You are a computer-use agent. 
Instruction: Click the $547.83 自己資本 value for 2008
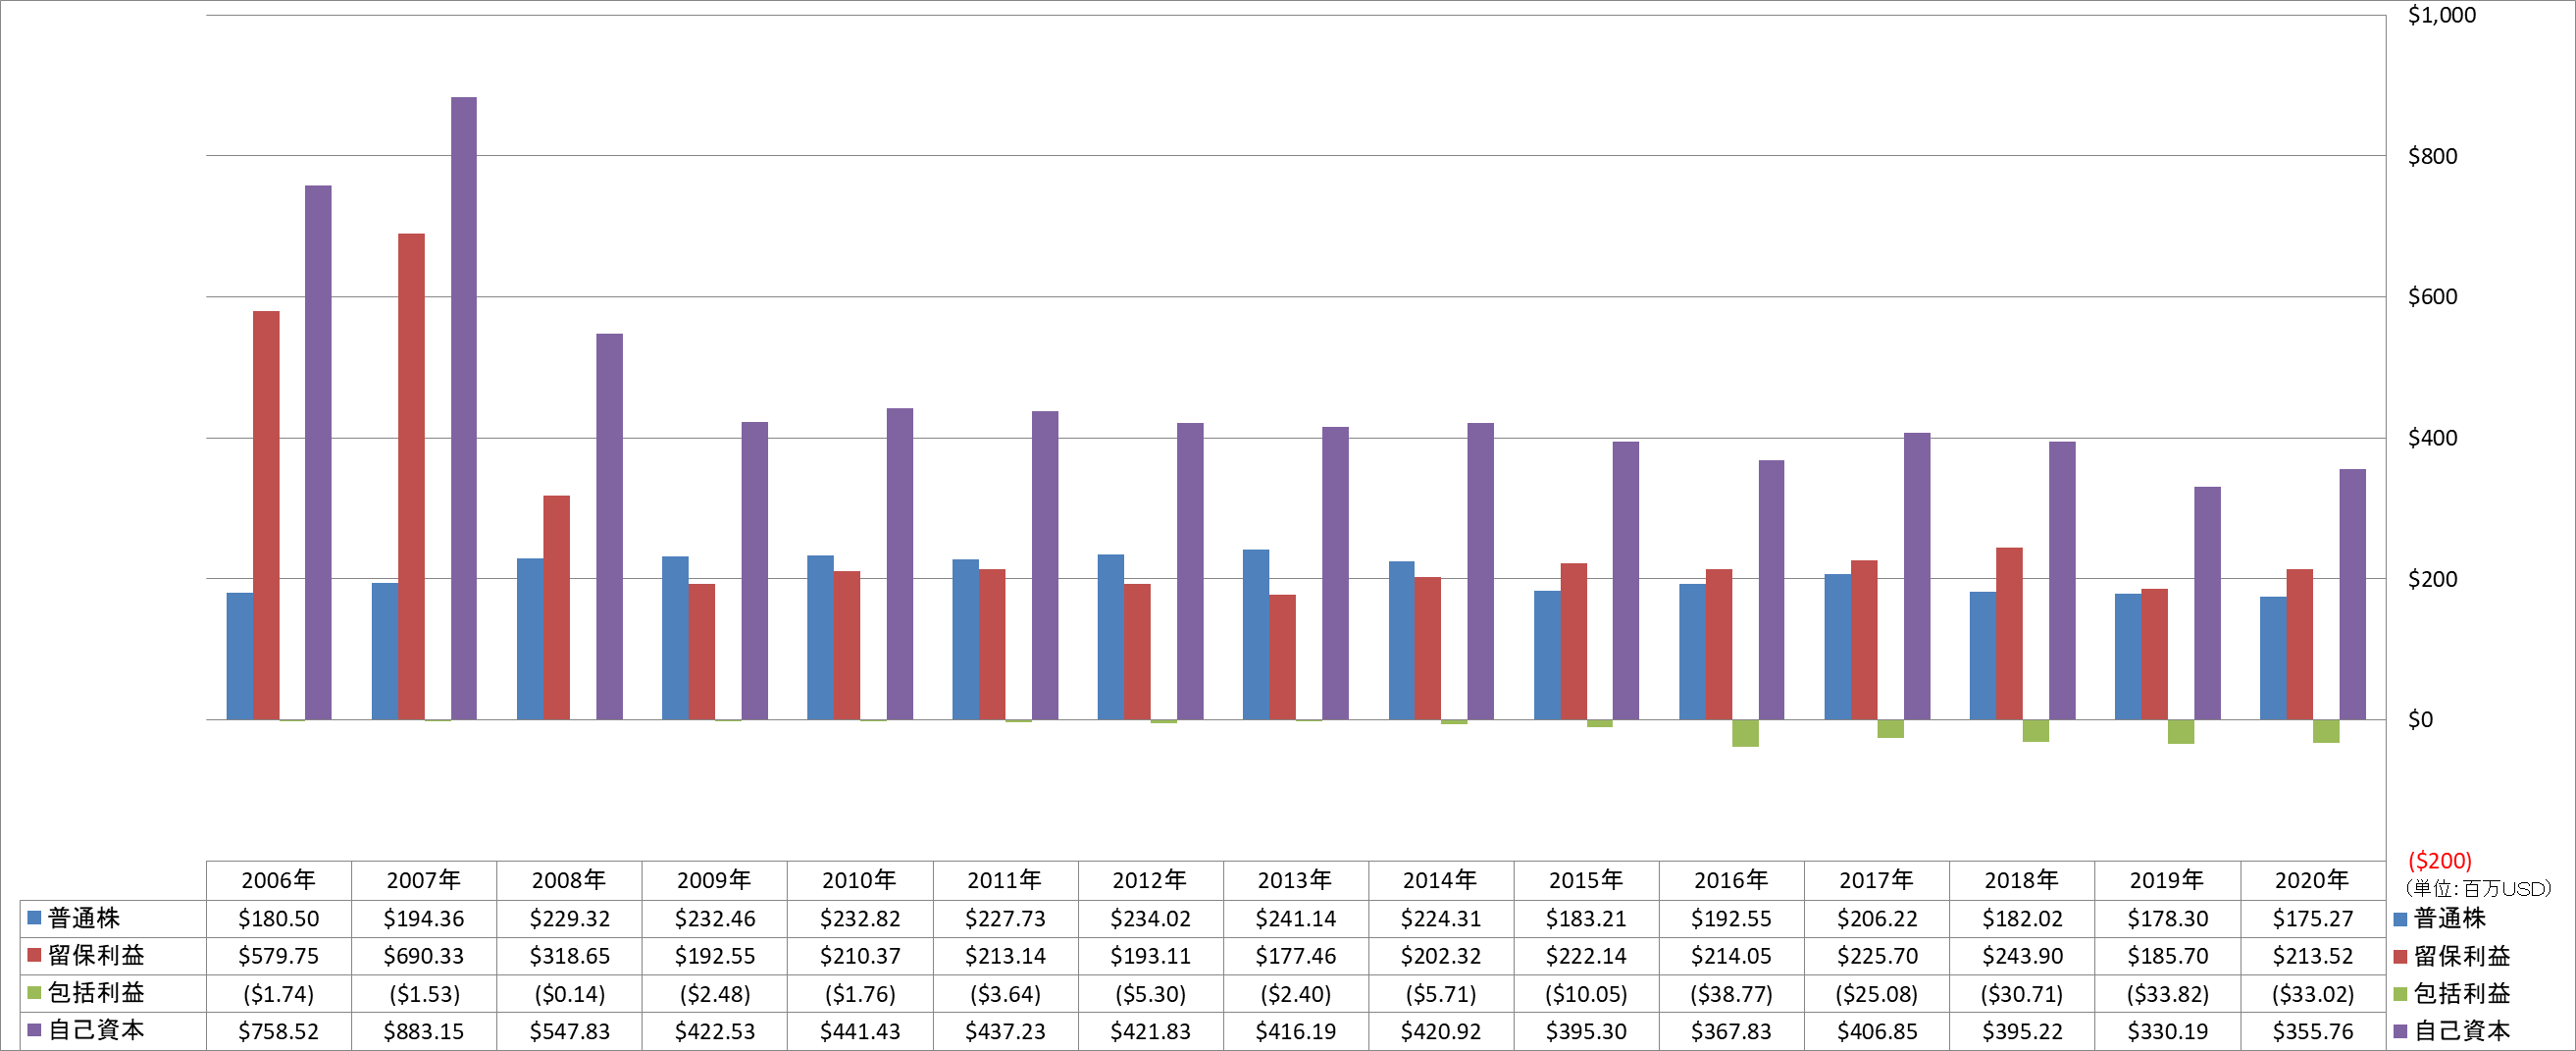(x=569, y=1031)
